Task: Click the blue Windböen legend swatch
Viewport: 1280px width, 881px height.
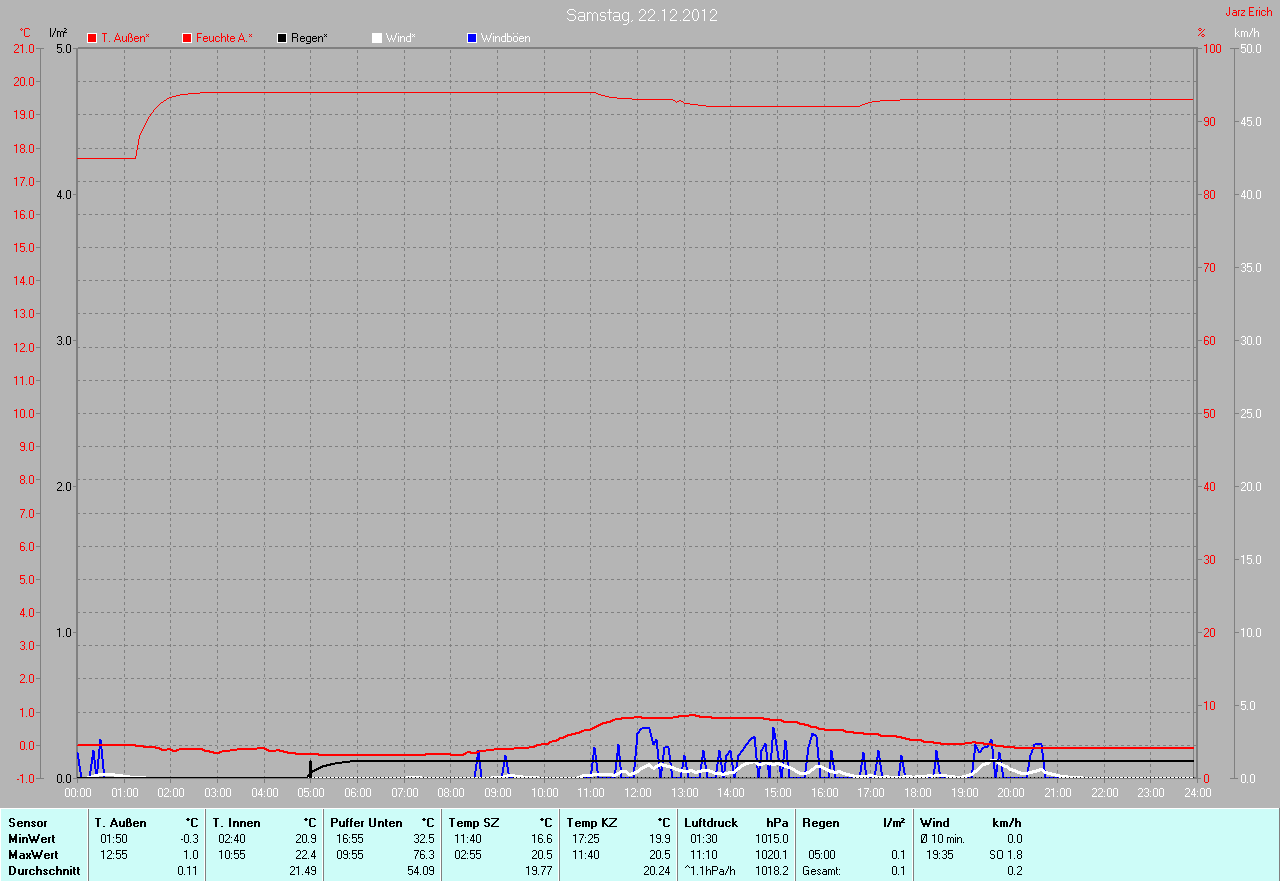Action: point(472,38)
